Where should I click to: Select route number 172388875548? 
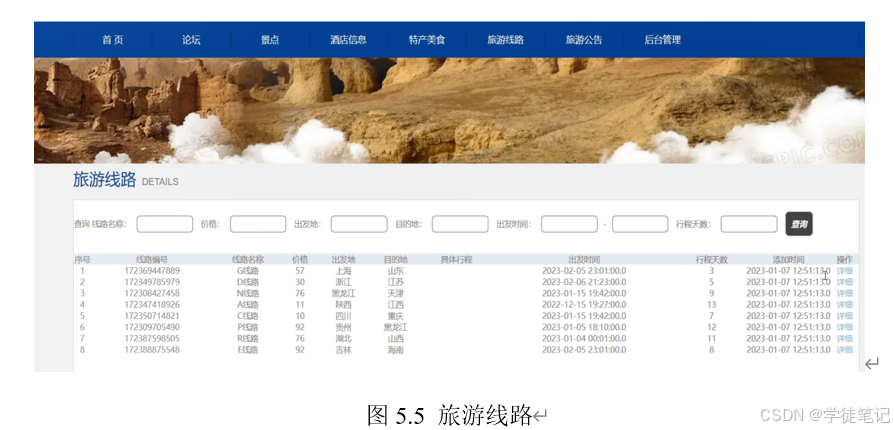tap(152, 350)
